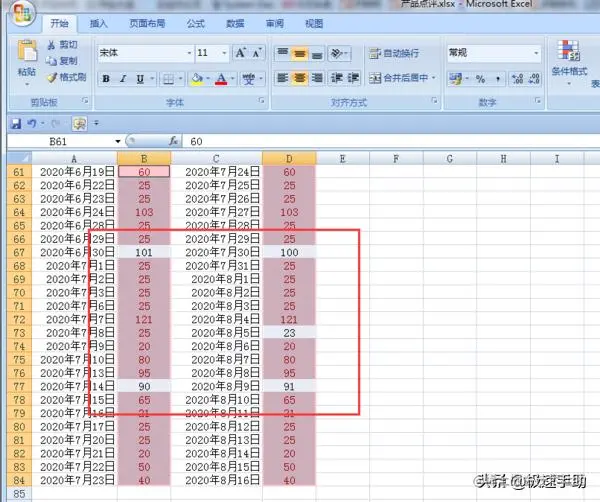Open the 审阅 Review tab

pyautogui.click(x=275, y=23)
